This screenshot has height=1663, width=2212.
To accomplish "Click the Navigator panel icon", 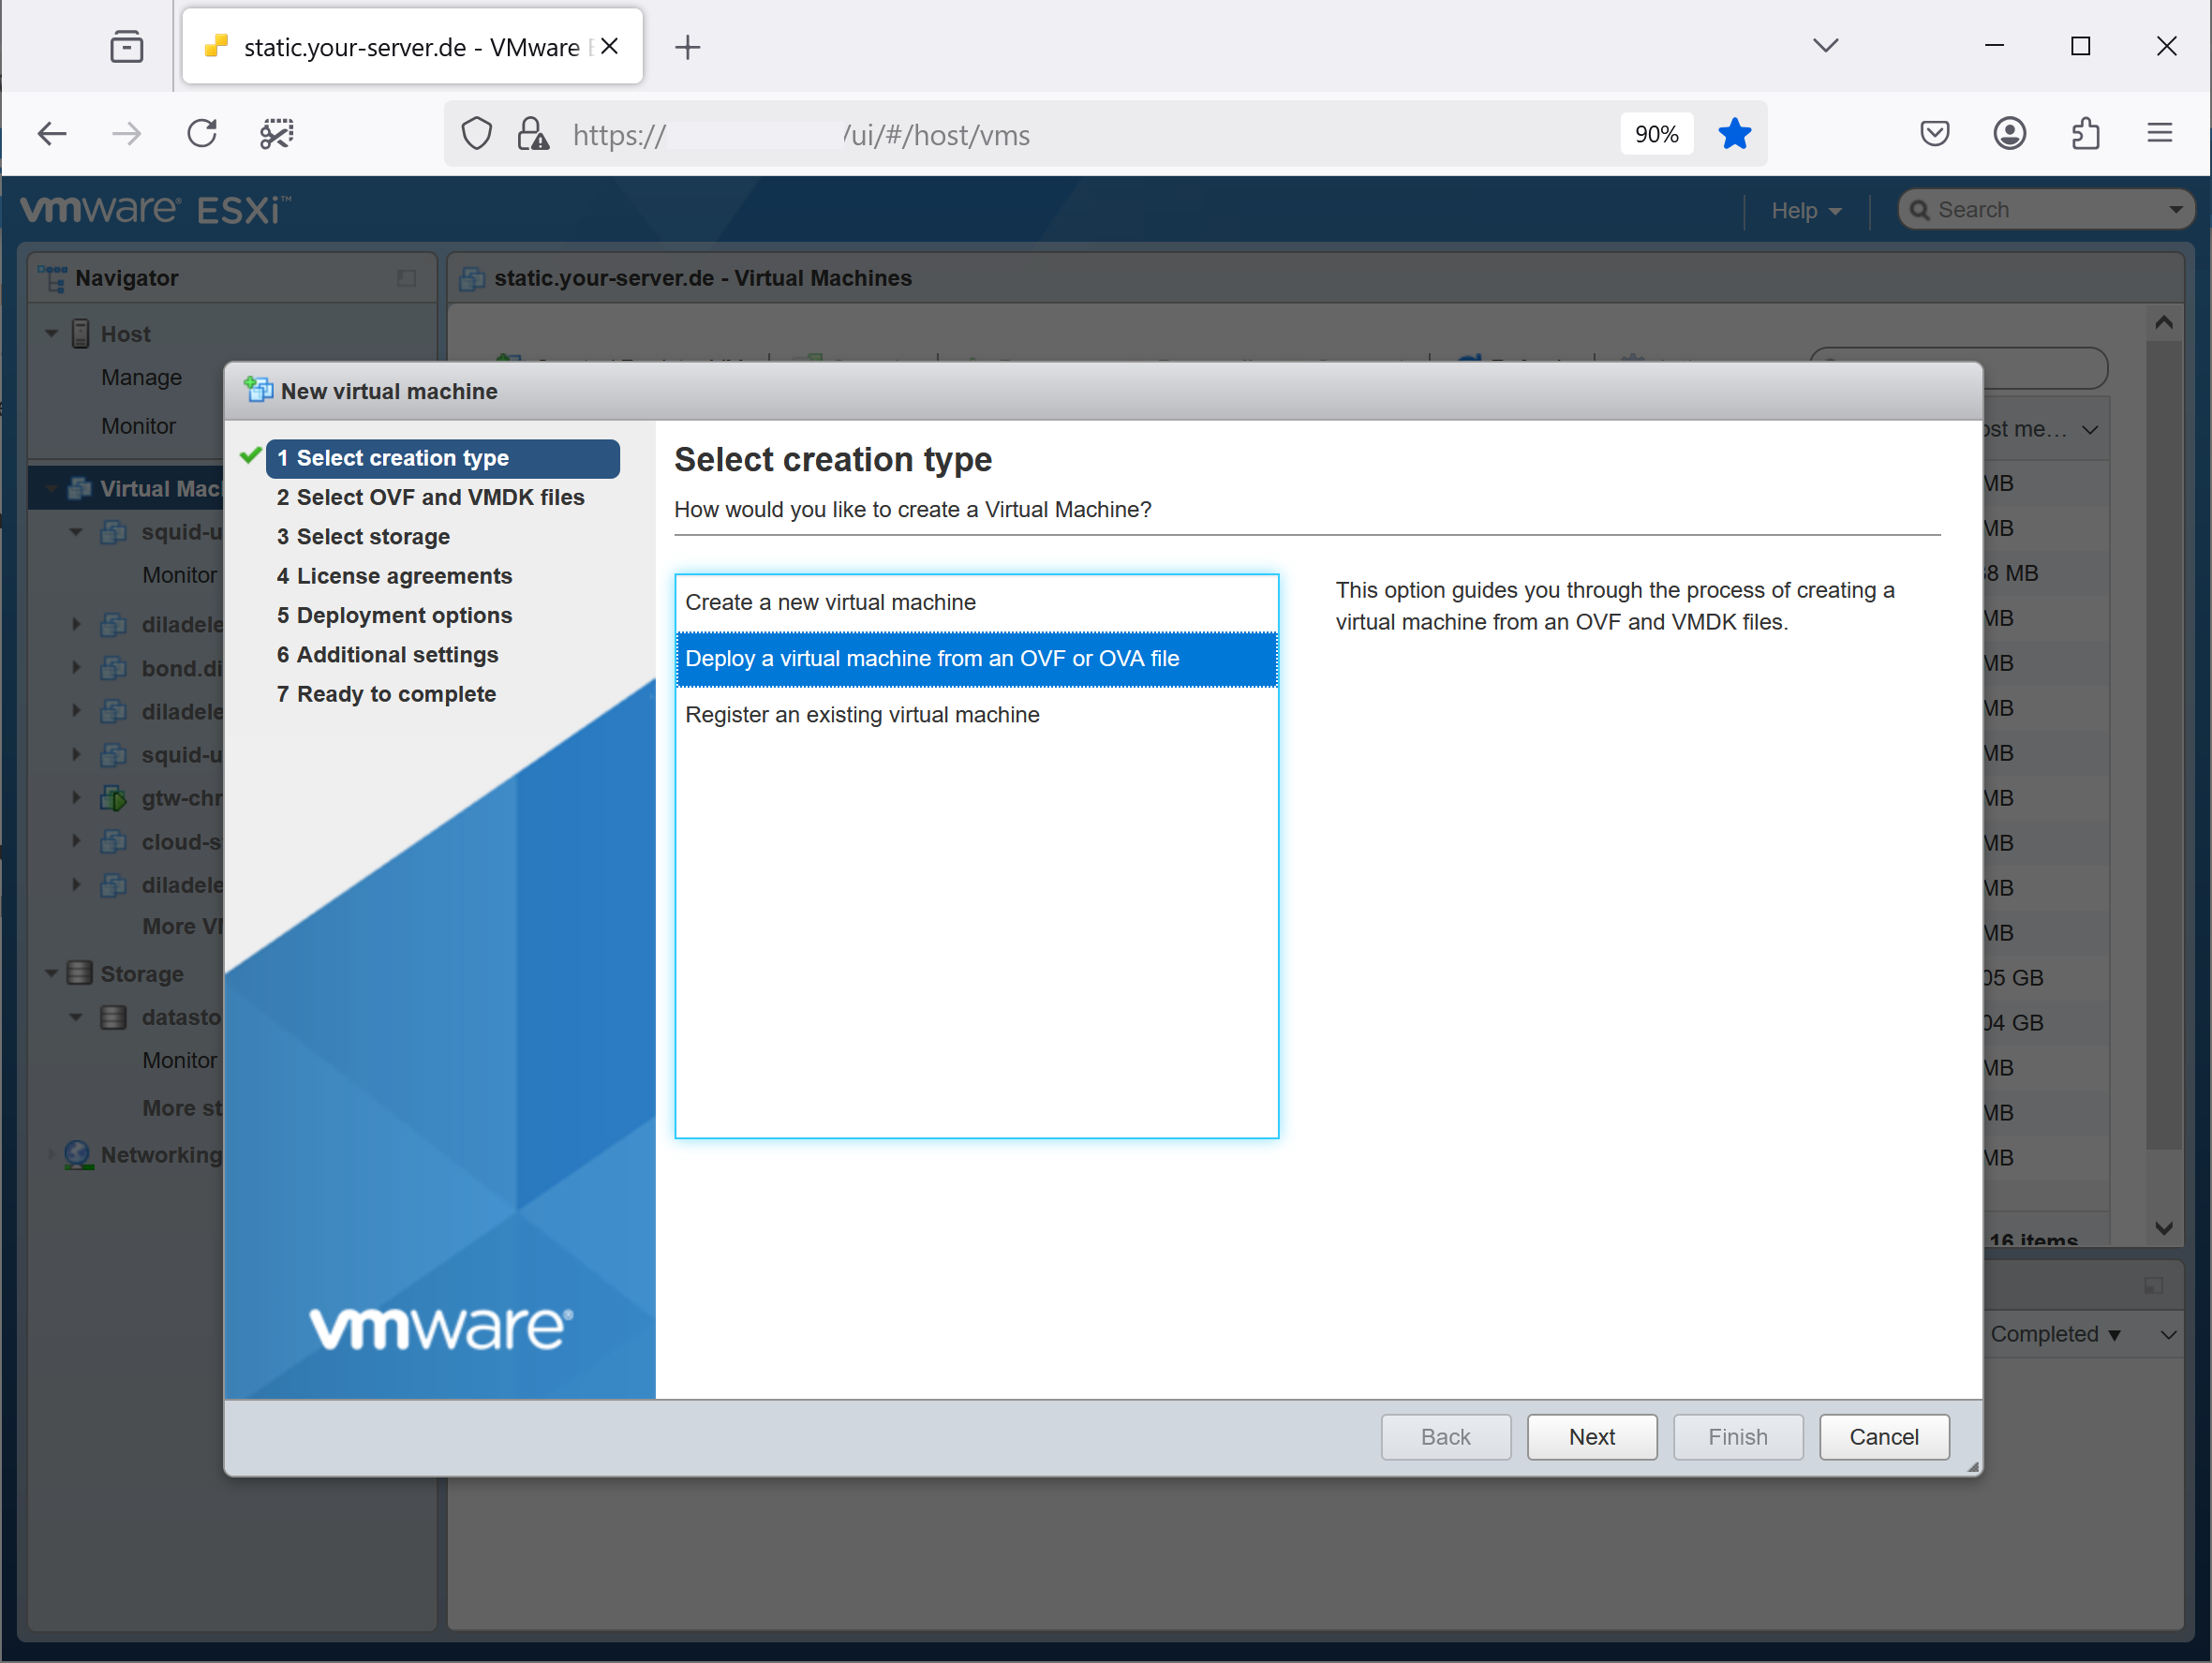I will (52, 277).
